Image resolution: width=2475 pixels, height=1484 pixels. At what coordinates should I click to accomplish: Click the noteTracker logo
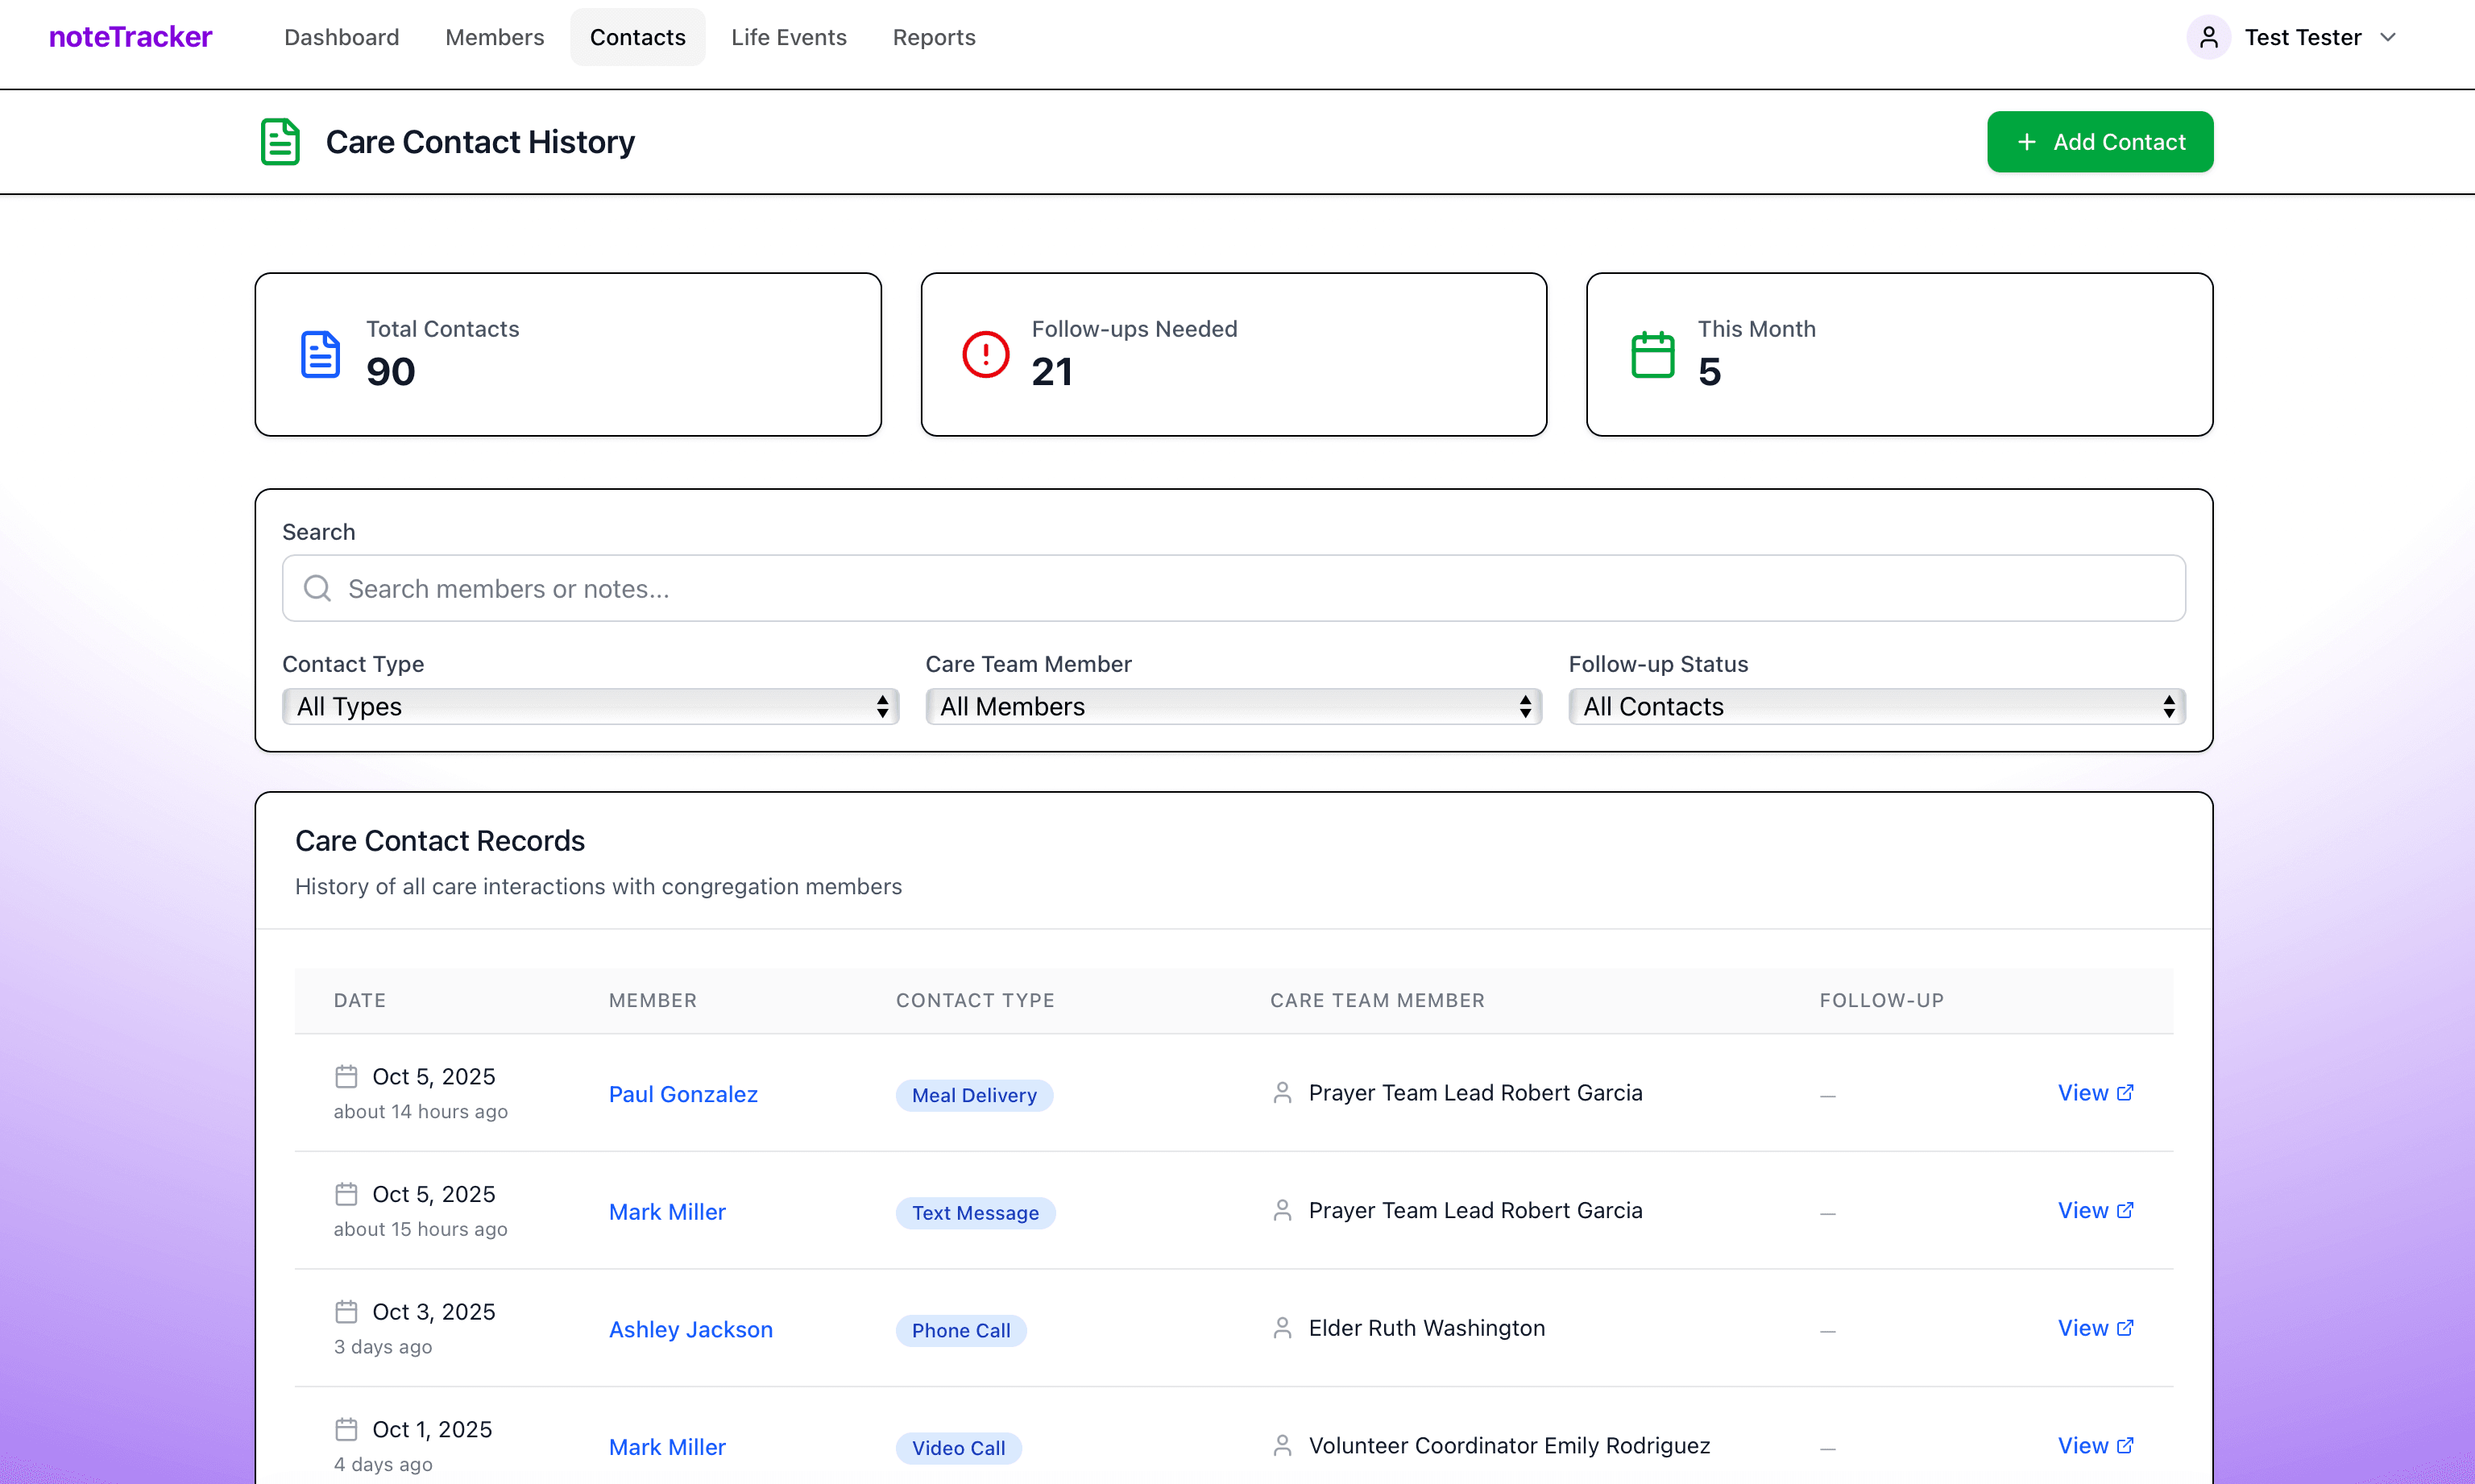[130, 37]
